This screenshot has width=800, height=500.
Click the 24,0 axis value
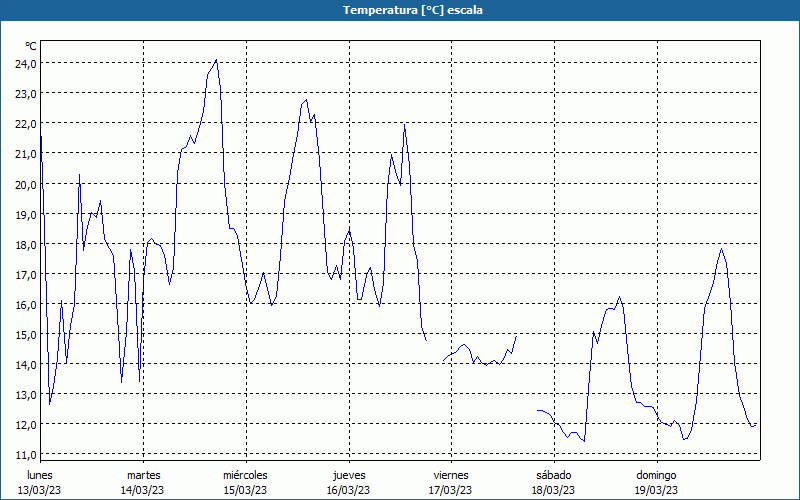click(x=27, y=64)
